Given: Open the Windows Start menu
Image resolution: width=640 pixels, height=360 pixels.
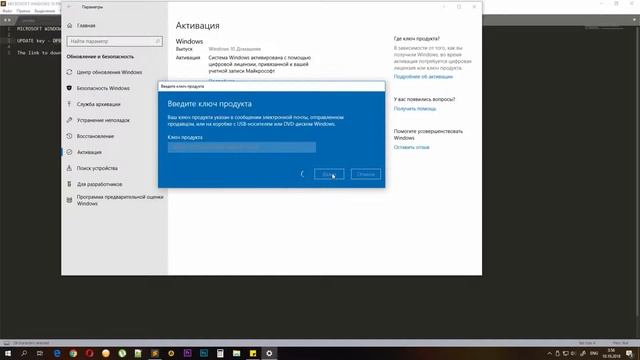Looking at the screenshot, I should (8, 353).
